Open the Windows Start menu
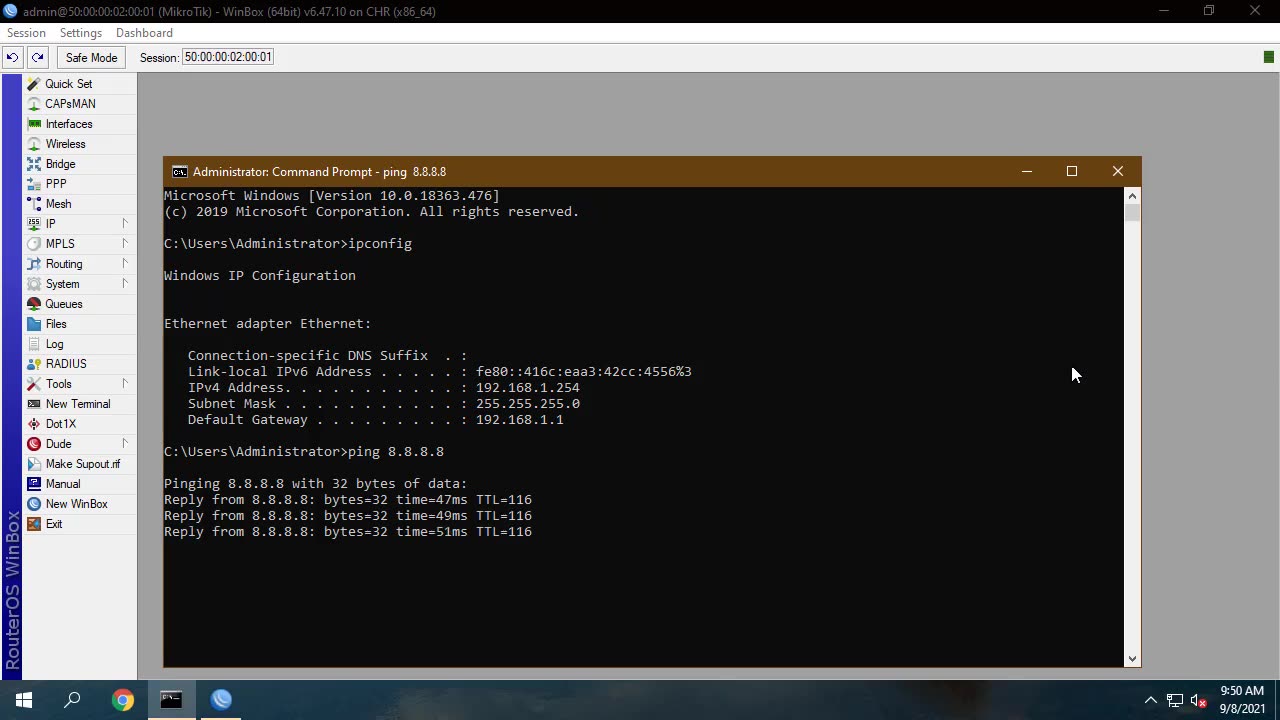The width and height of the screenshot is (1280, 720). click(x=24, y=700)
